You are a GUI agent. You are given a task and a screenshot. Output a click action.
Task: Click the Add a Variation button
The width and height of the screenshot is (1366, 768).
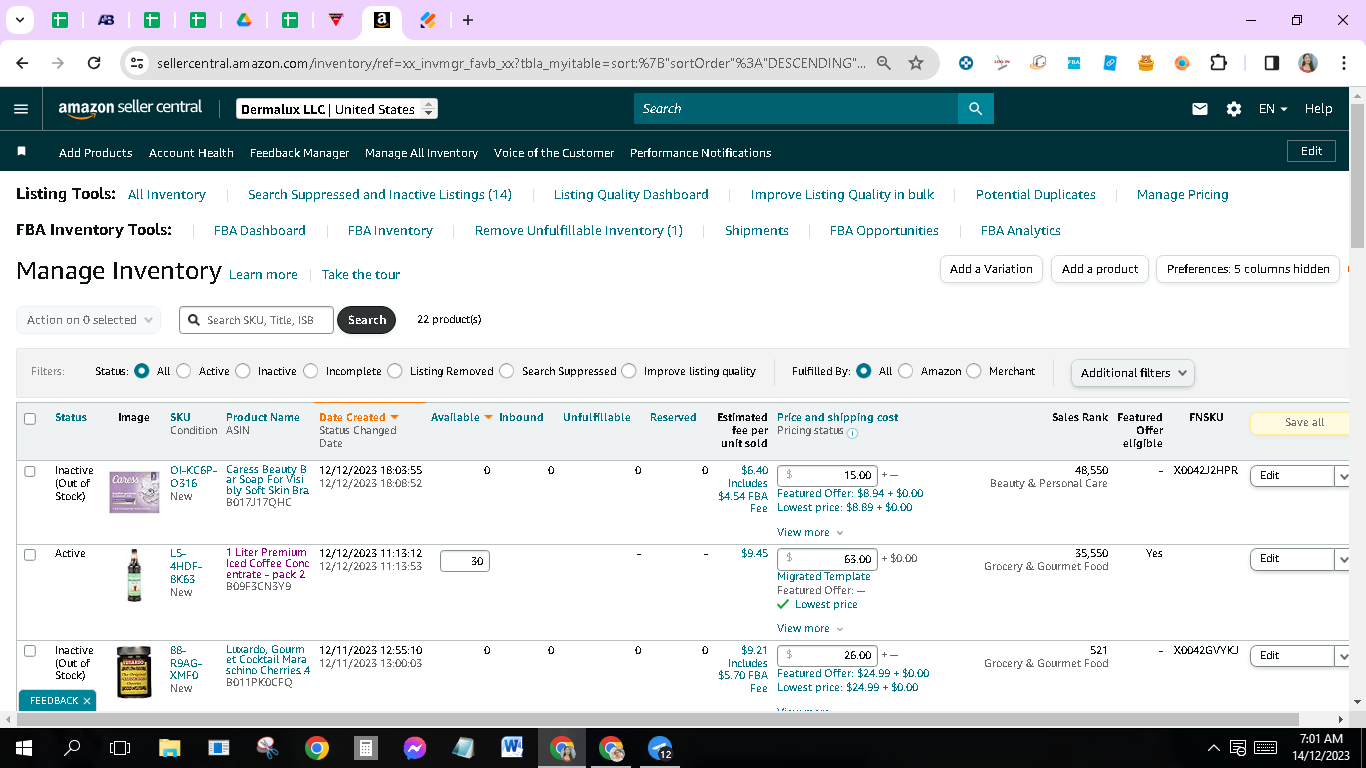pyautogui.click(x=991, y=269)
